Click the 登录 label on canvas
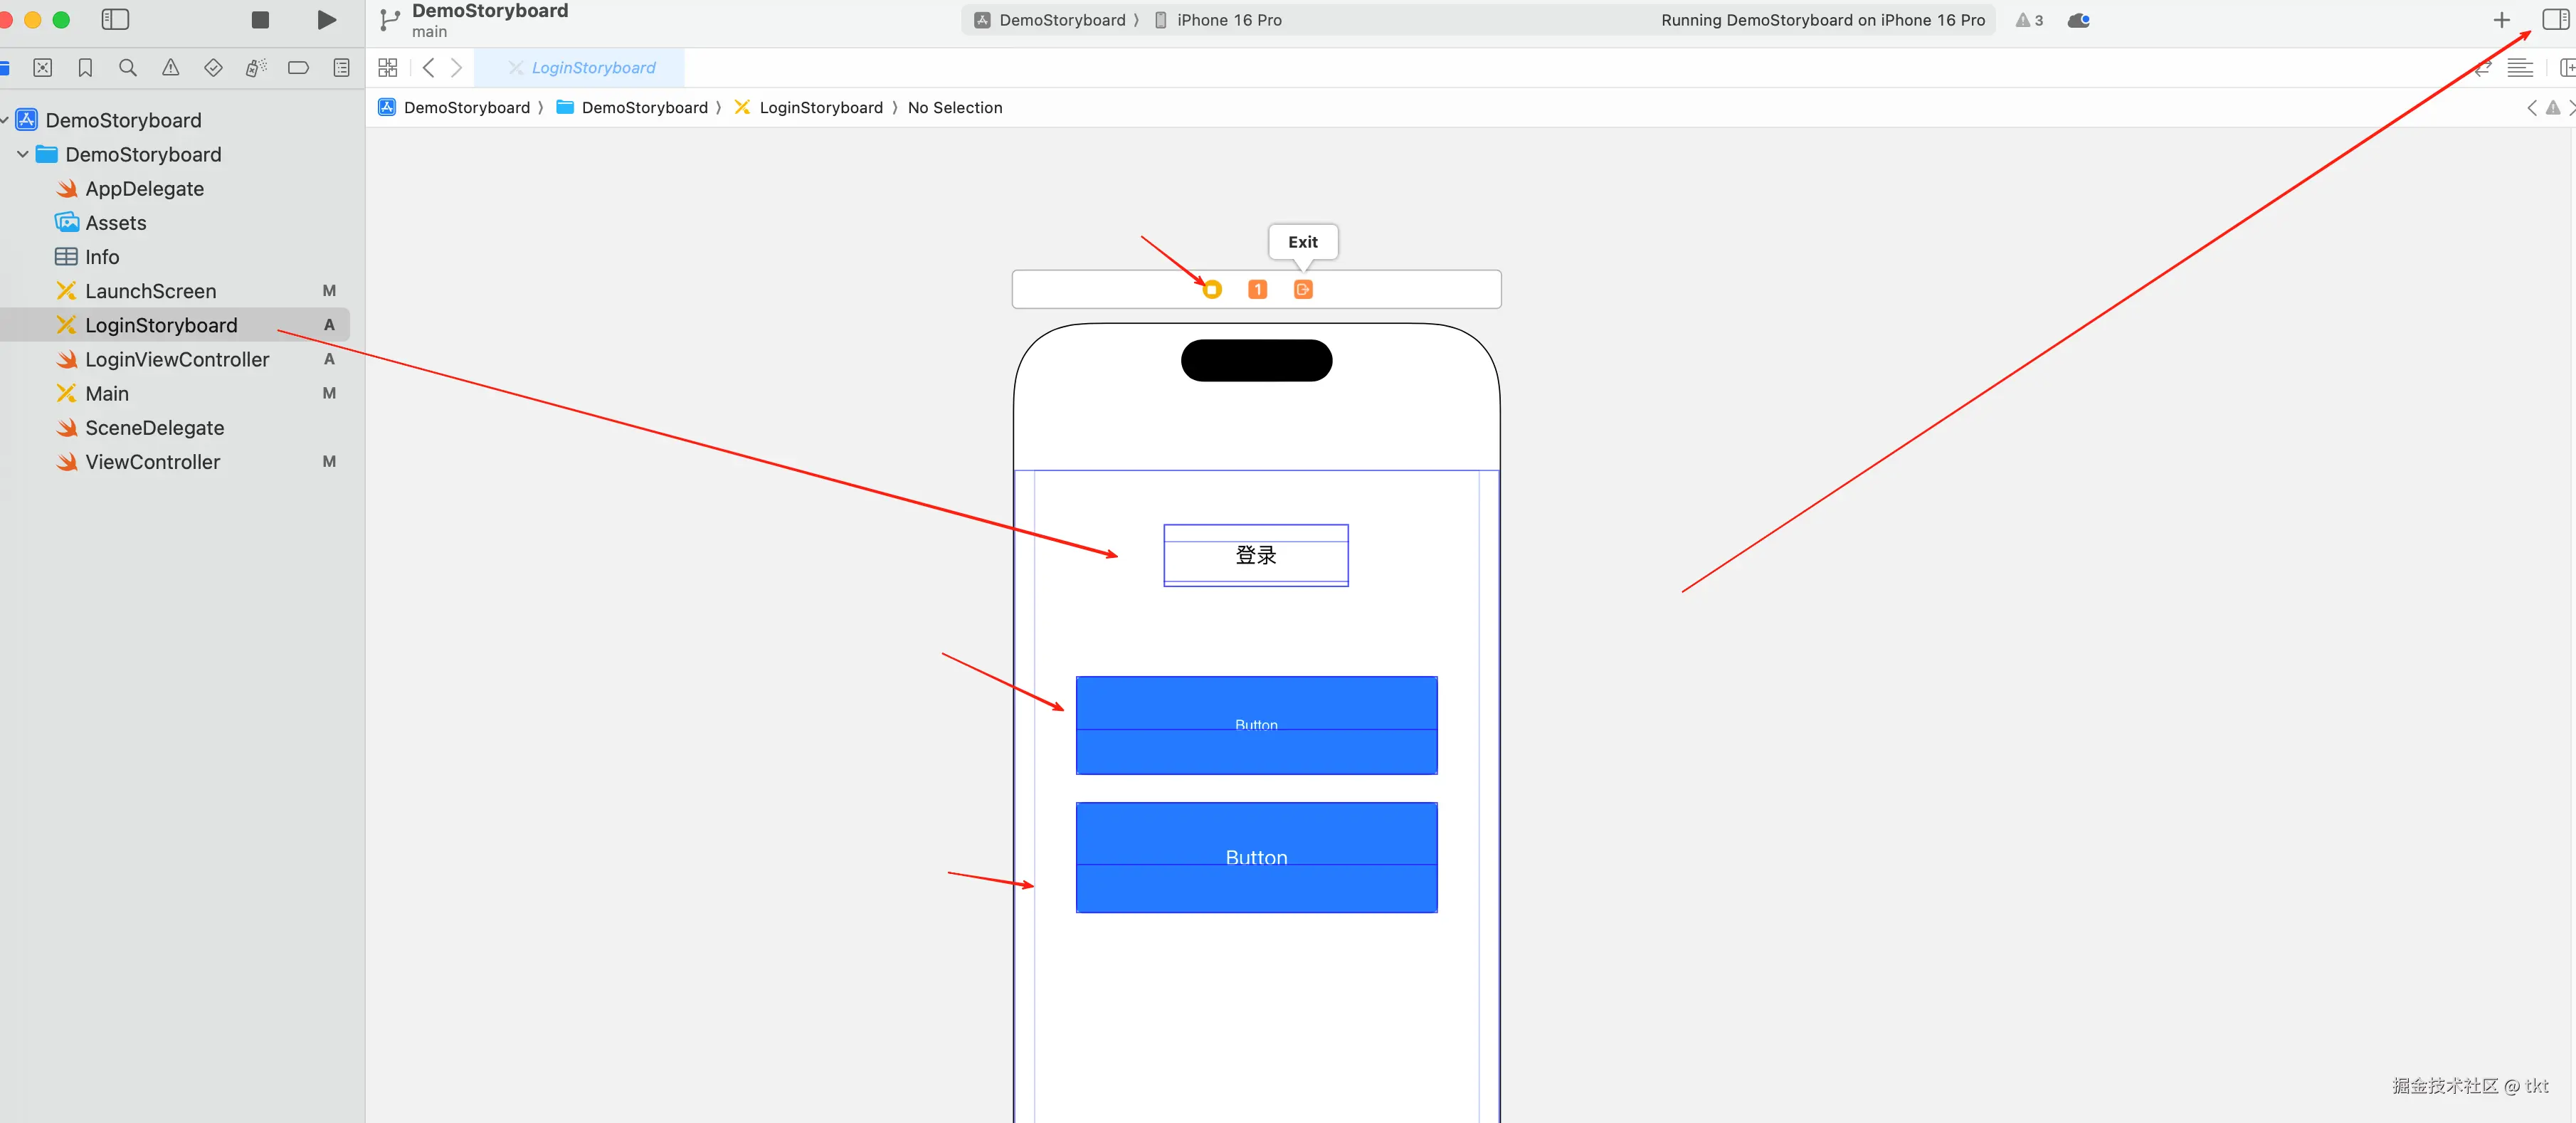Viewport: 2576px width, 1123px height. click(x=1256, y=556)
